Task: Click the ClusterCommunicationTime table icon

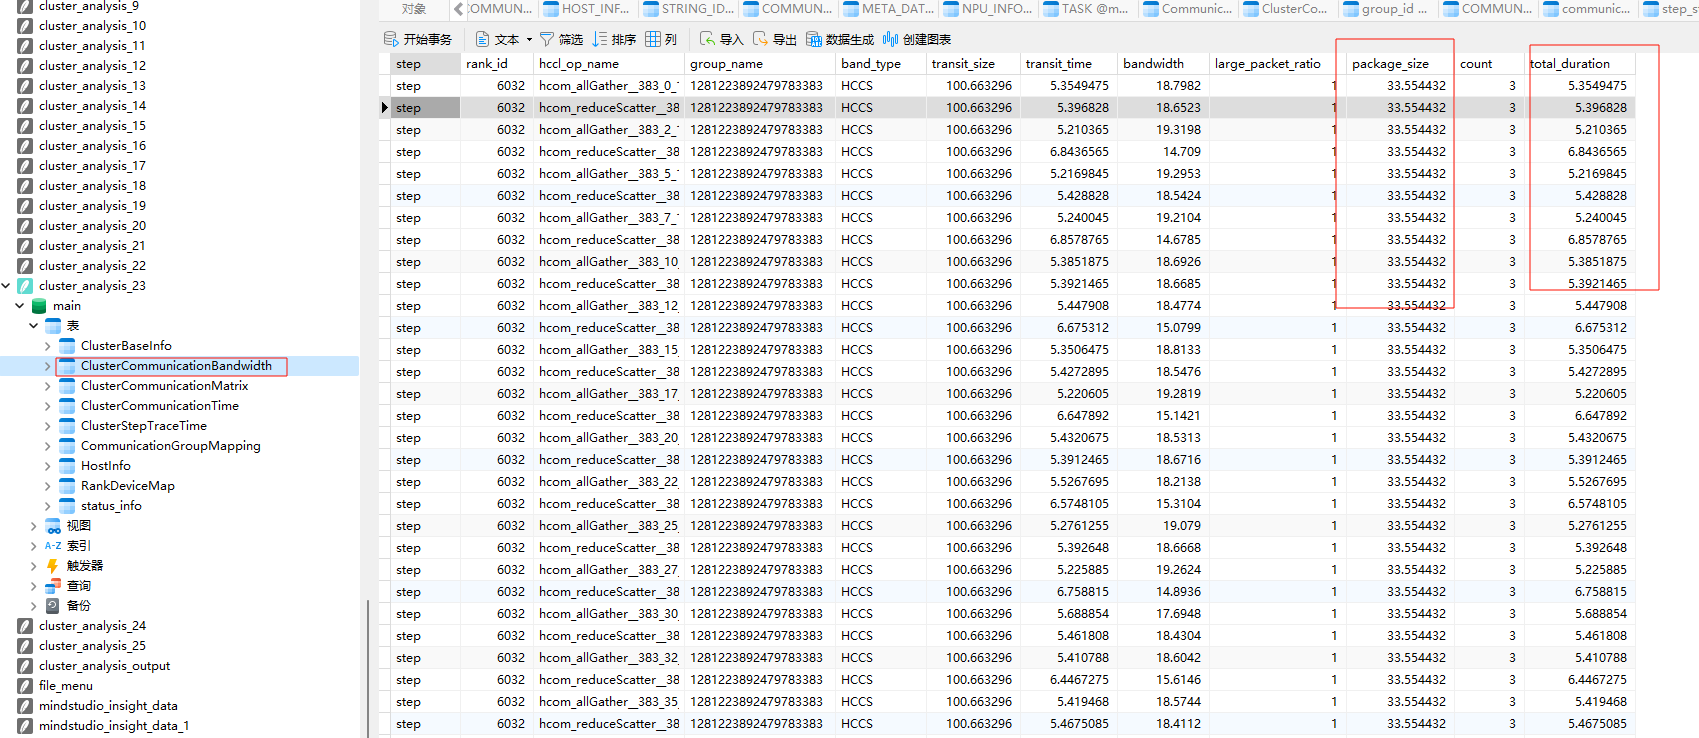Action: pos(67,406)
